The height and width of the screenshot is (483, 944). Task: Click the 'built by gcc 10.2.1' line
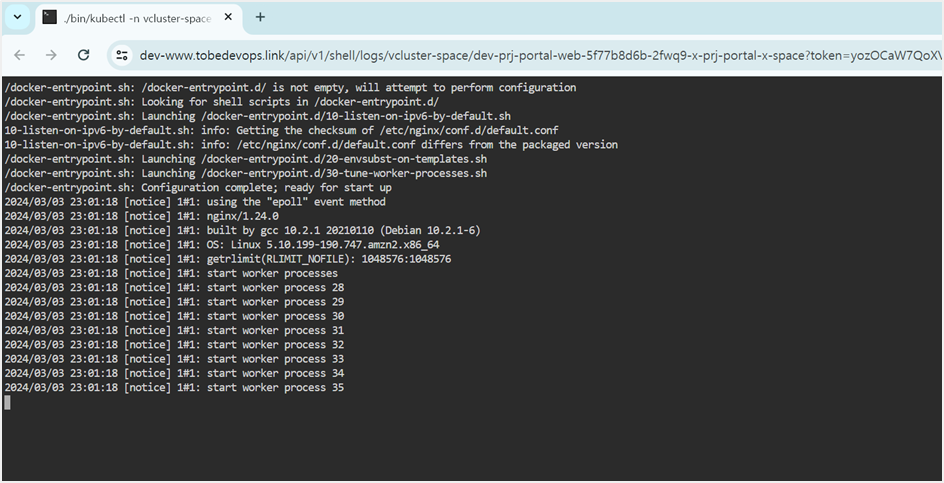coord(243,231)
